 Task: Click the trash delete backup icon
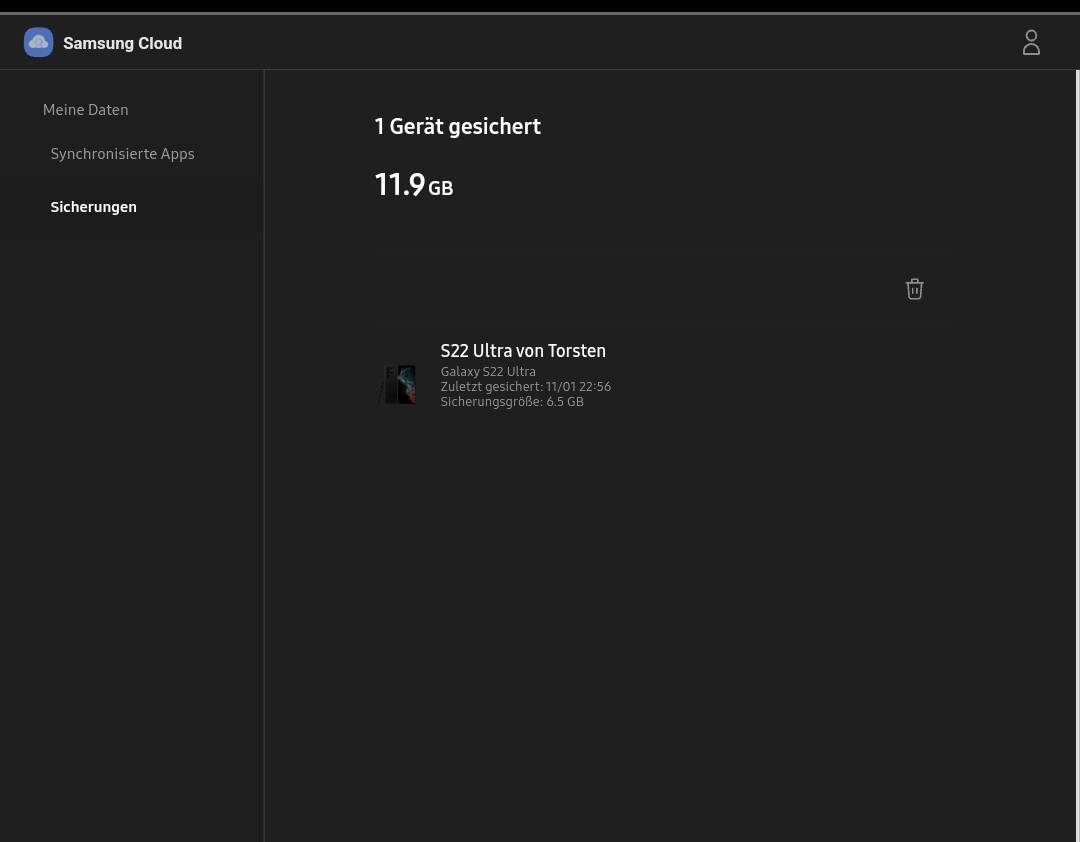coord(914,289)
